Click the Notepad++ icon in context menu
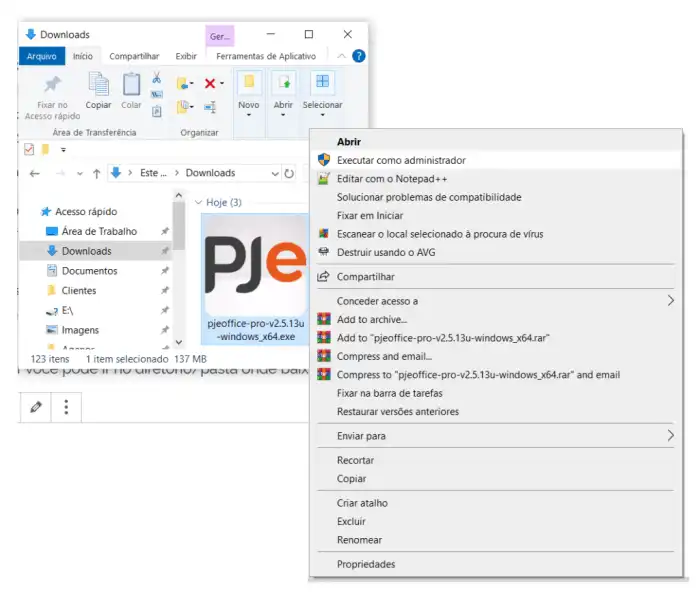 tap(324, 179)
